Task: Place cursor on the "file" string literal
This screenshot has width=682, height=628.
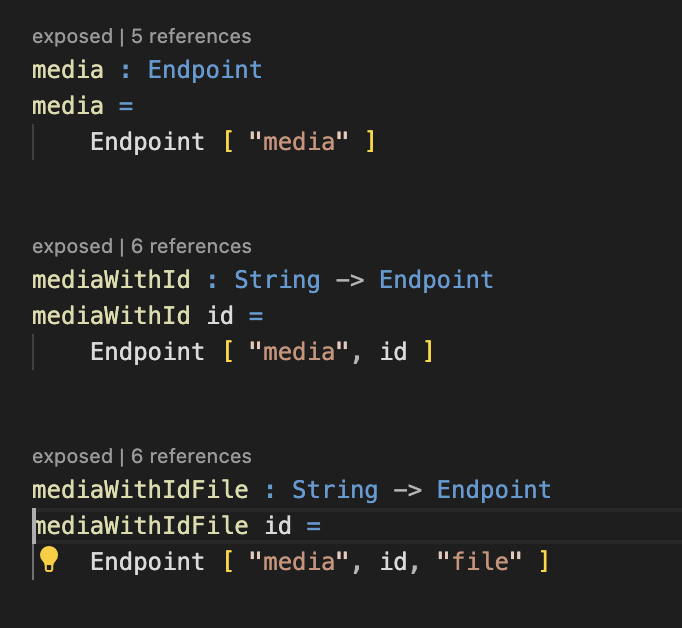Action: 479,562
